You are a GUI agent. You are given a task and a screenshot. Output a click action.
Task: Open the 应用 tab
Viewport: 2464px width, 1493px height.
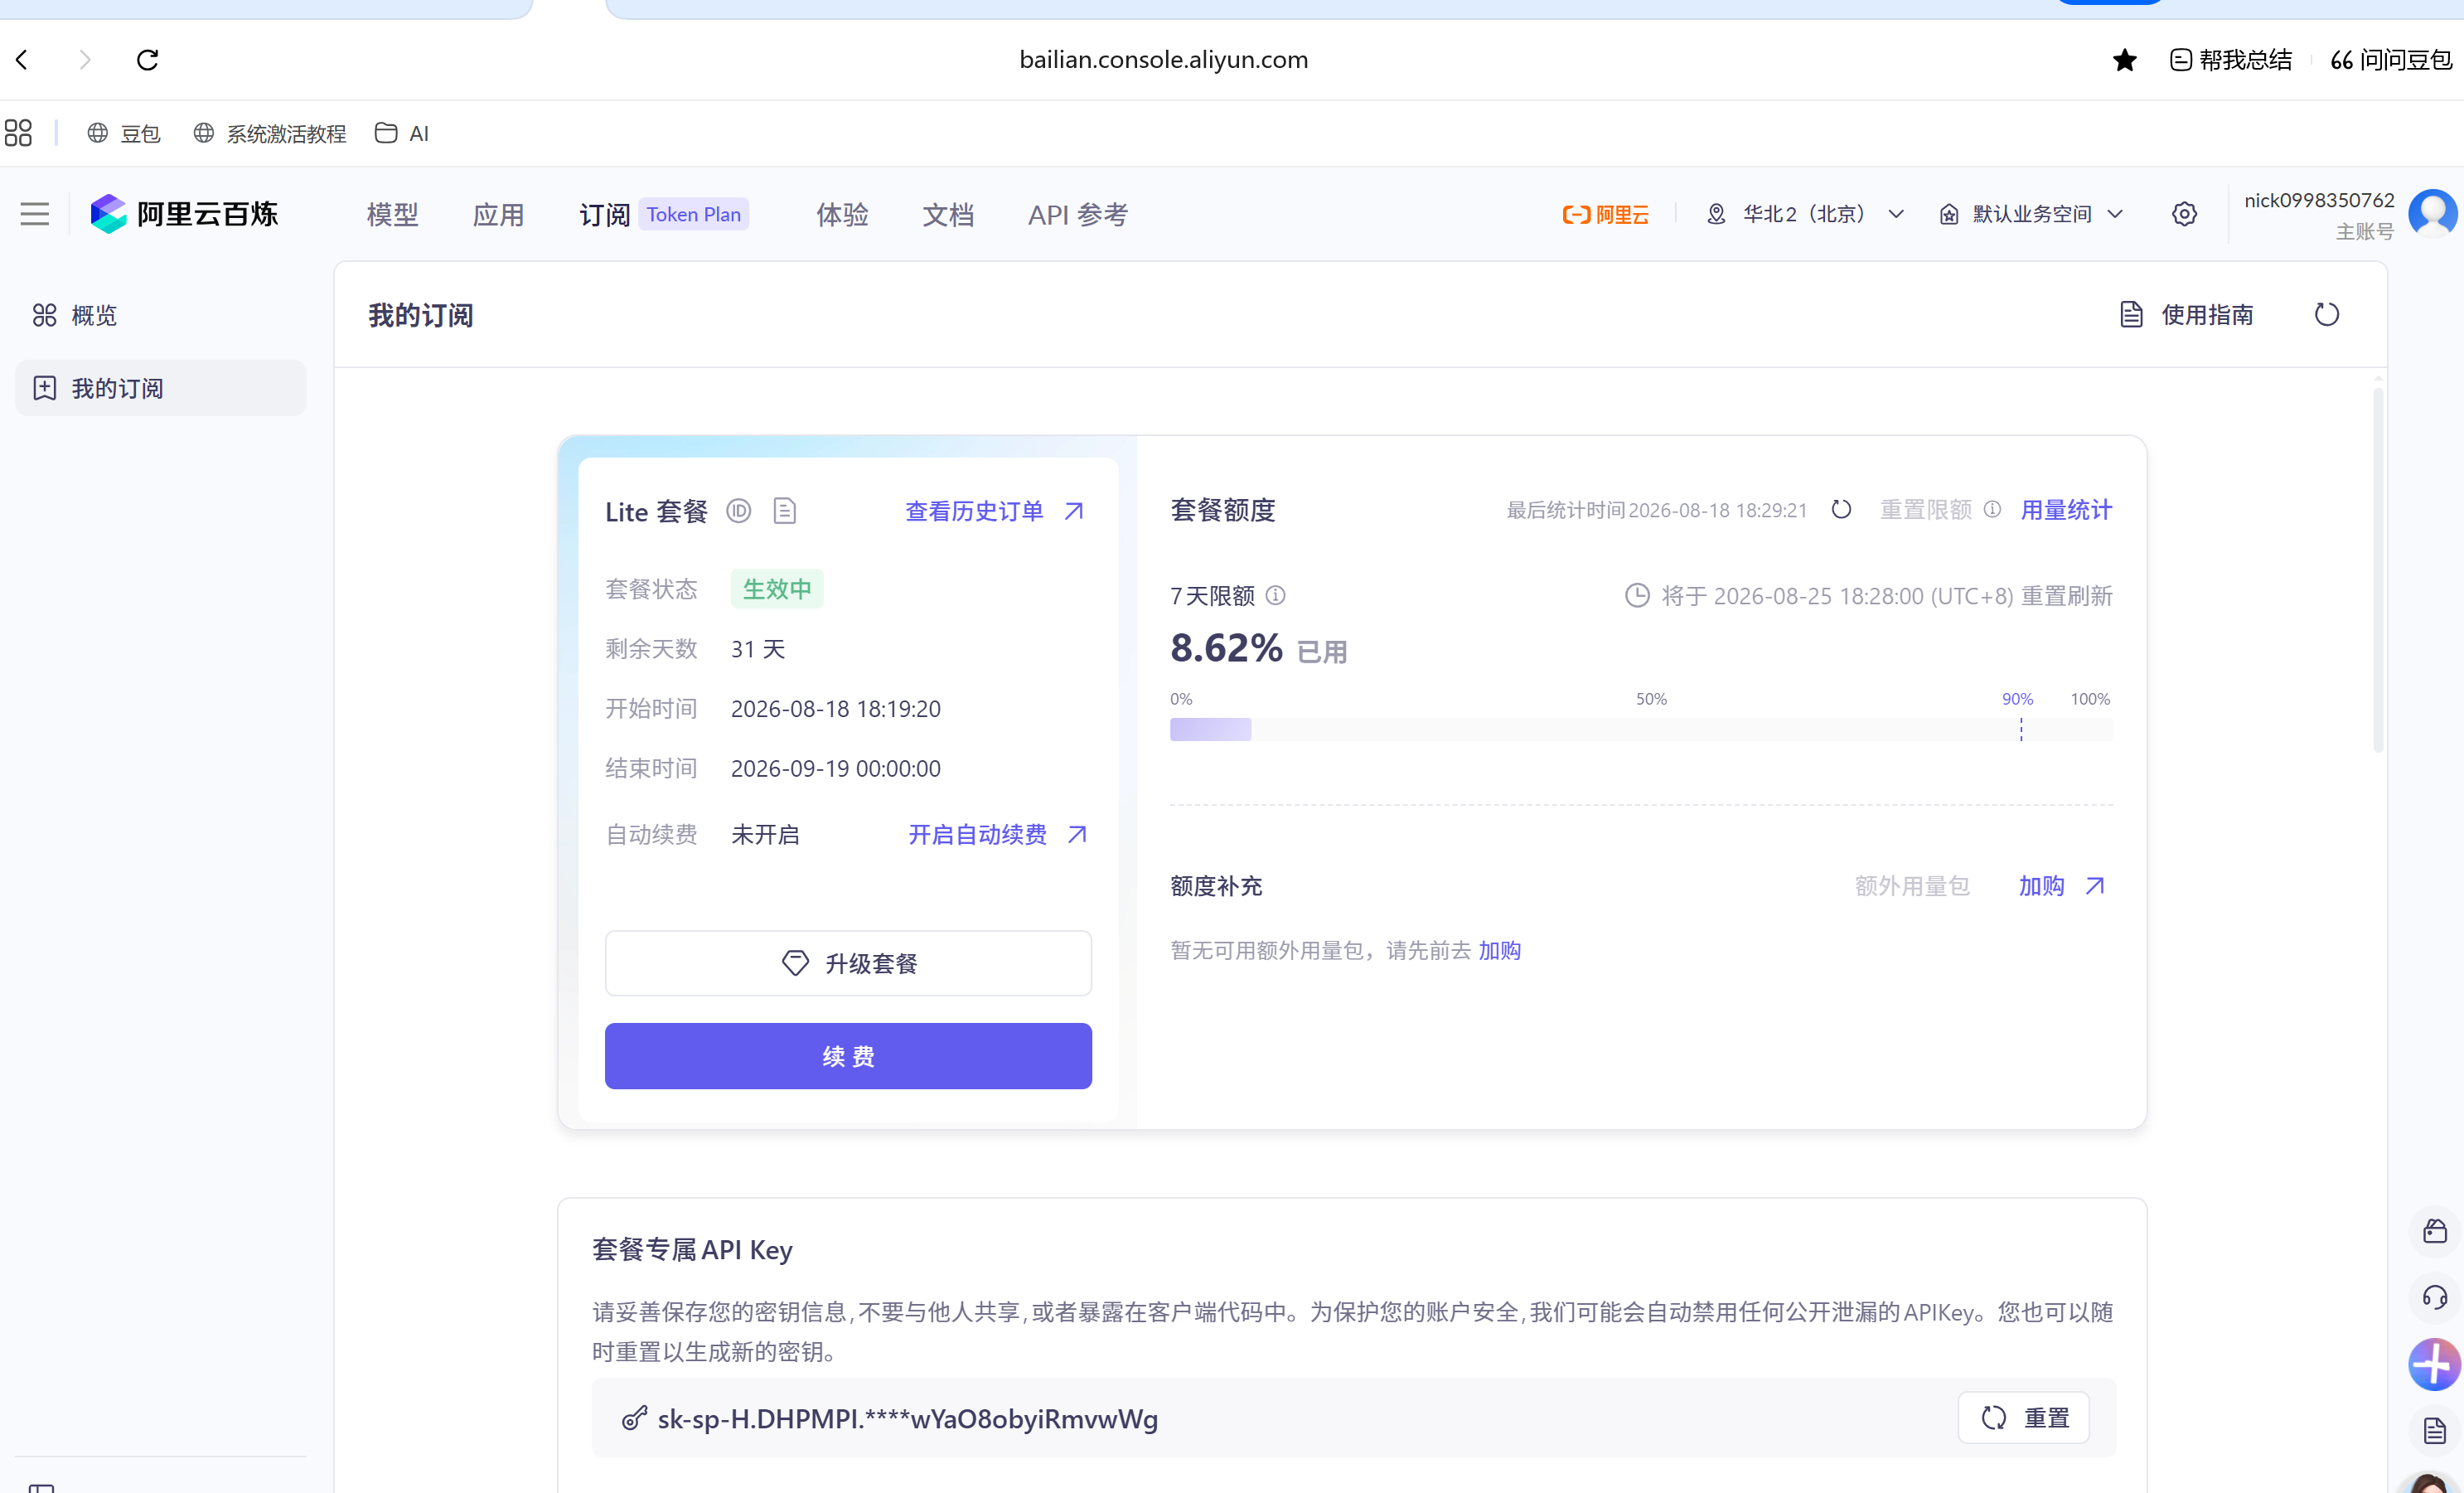tap(498, 214)
